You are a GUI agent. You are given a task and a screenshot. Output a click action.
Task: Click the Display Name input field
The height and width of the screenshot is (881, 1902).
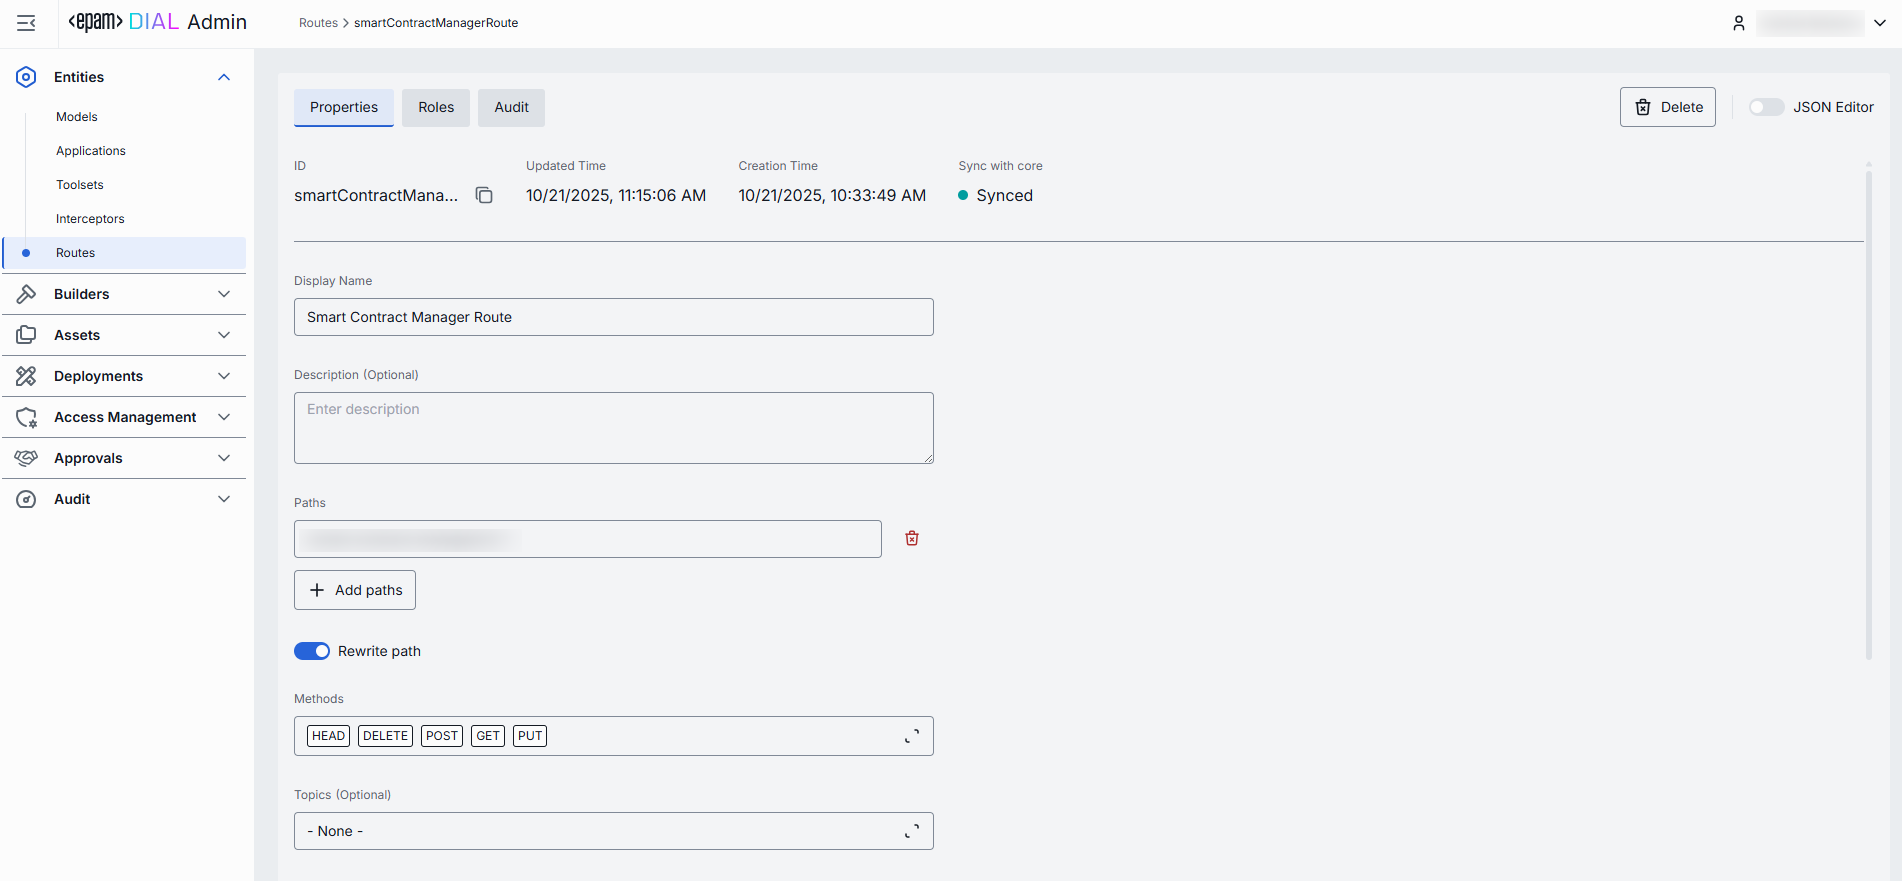pos(613,317)
